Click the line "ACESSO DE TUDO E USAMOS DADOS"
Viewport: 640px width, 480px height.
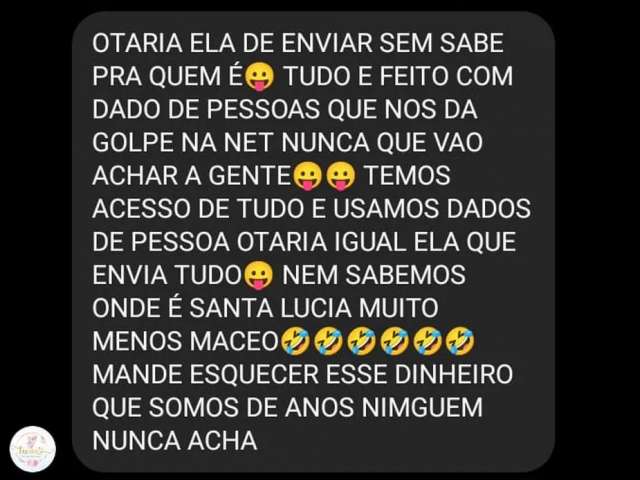click(x=311, y=209)
